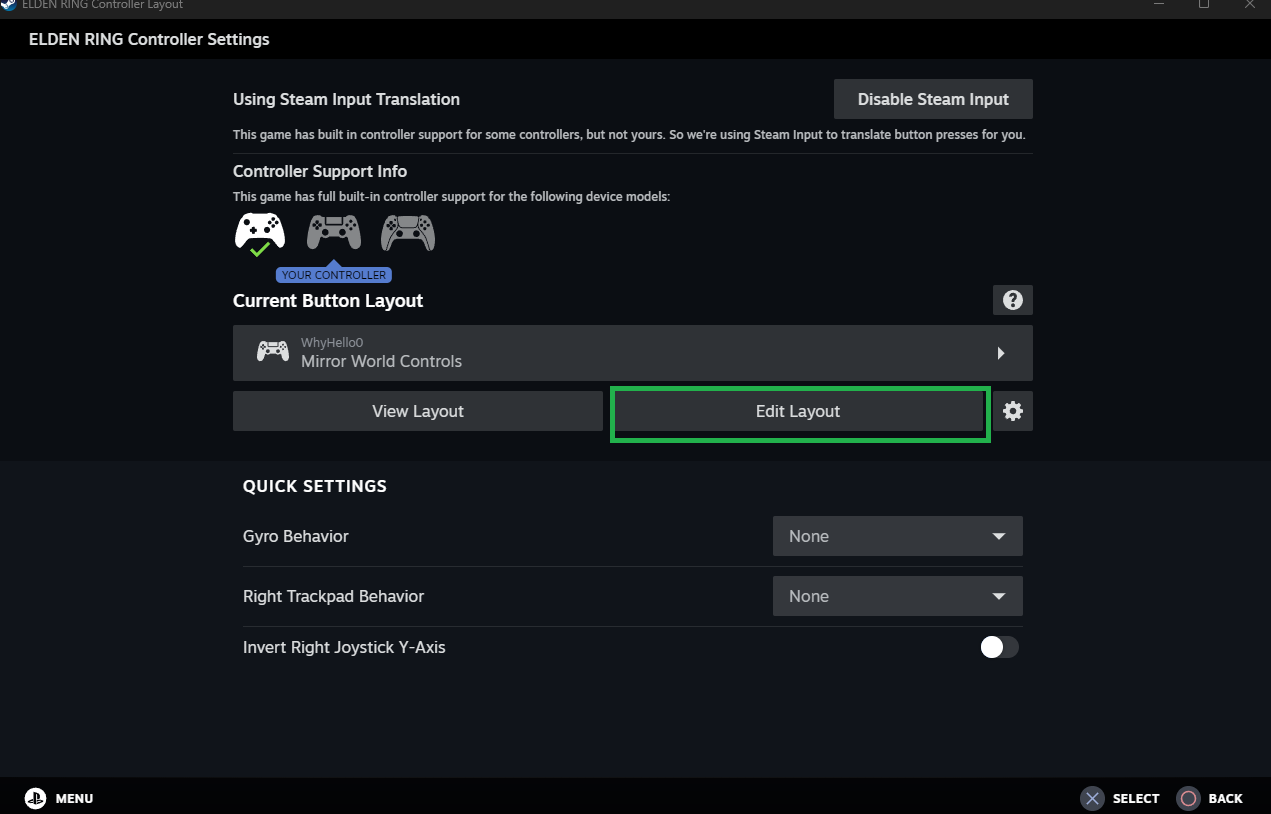This screenshot has height=814, width=1271.
Task: Click the Right Trackpad Behavior label
Action: click(x=333, y=596)
